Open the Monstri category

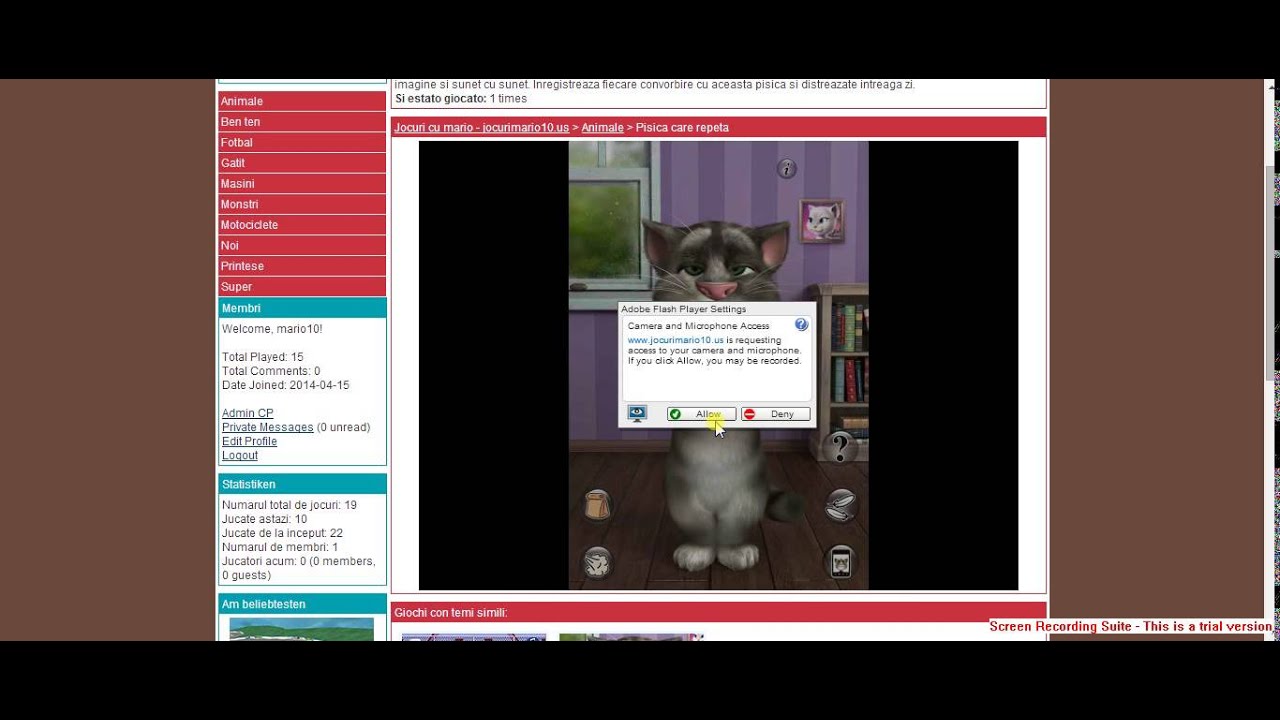pyautogui.click(x=302, y=204)
